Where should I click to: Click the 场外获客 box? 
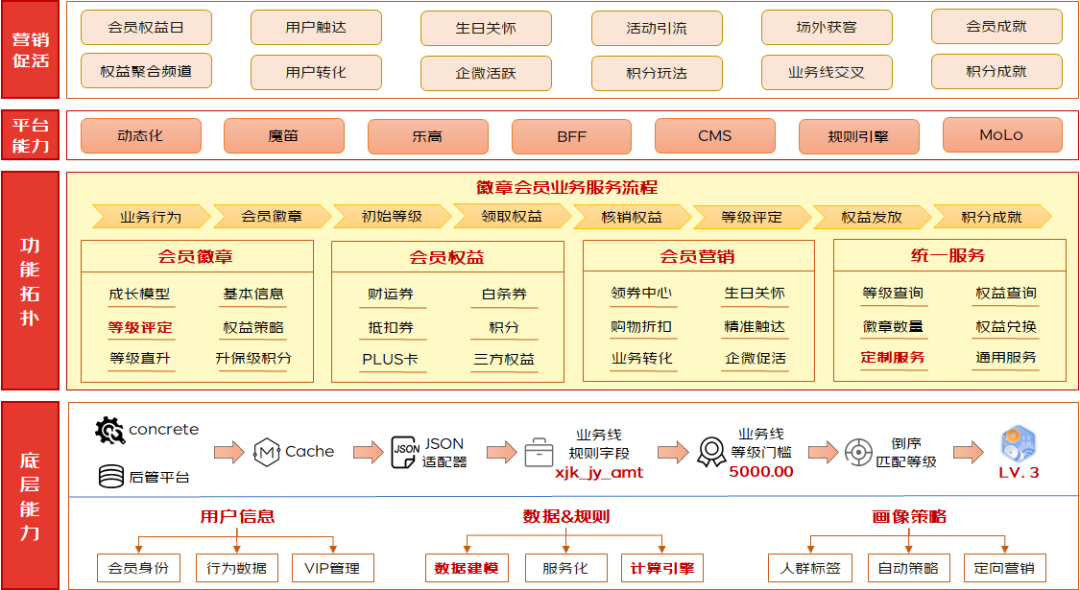tap(827, 28)
